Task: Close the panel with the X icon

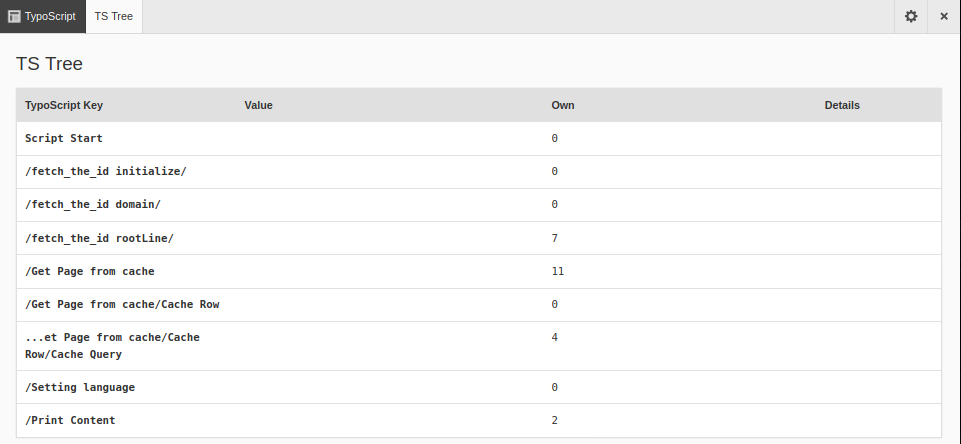Action: 944,16
